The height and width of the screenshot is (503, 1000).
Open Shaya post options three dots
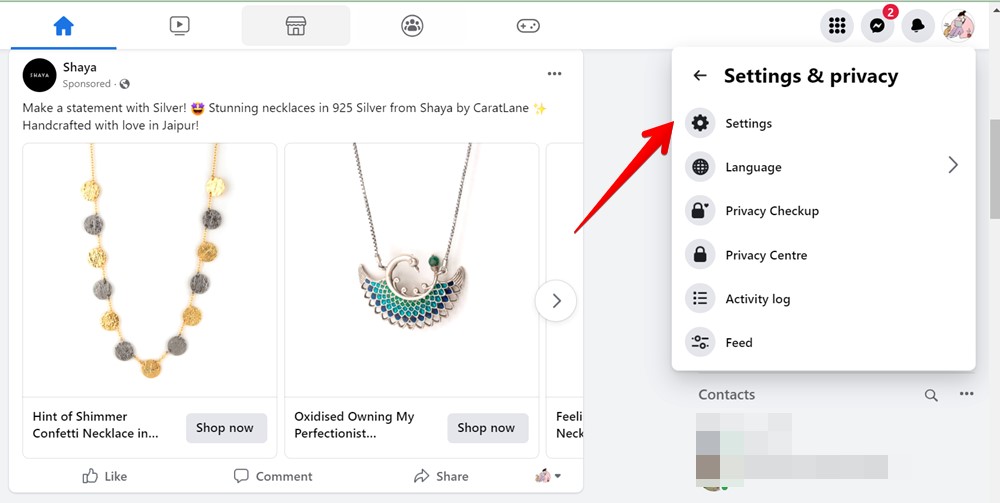click(x=554, y=74)
